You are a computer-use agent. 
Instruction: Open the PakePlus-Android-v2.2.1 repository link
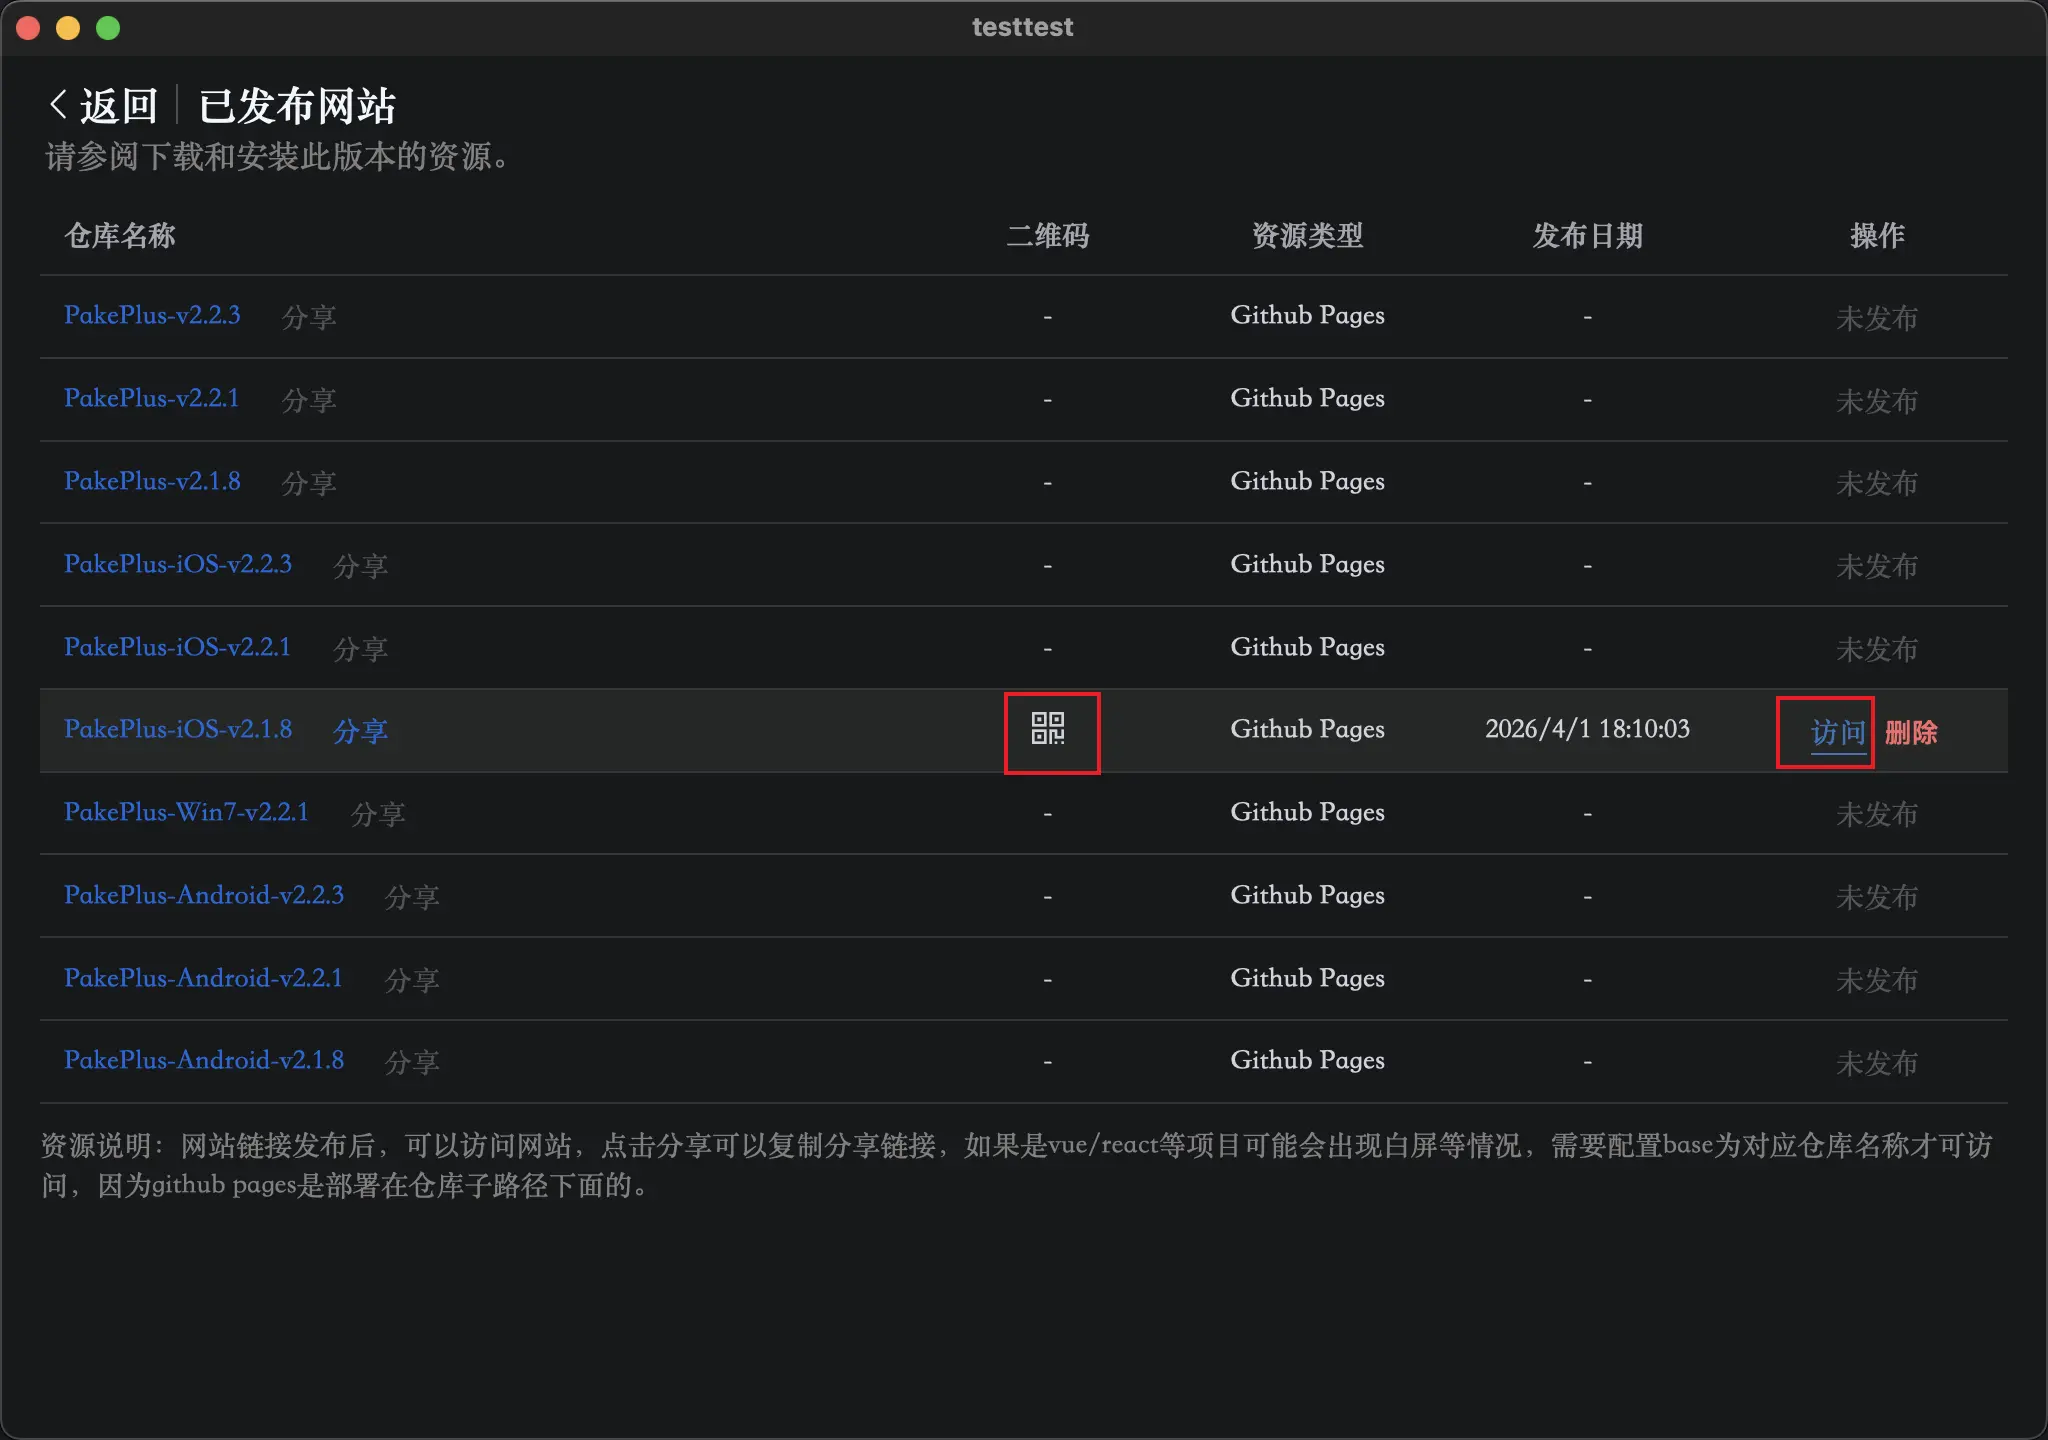(x=203, y=978)
